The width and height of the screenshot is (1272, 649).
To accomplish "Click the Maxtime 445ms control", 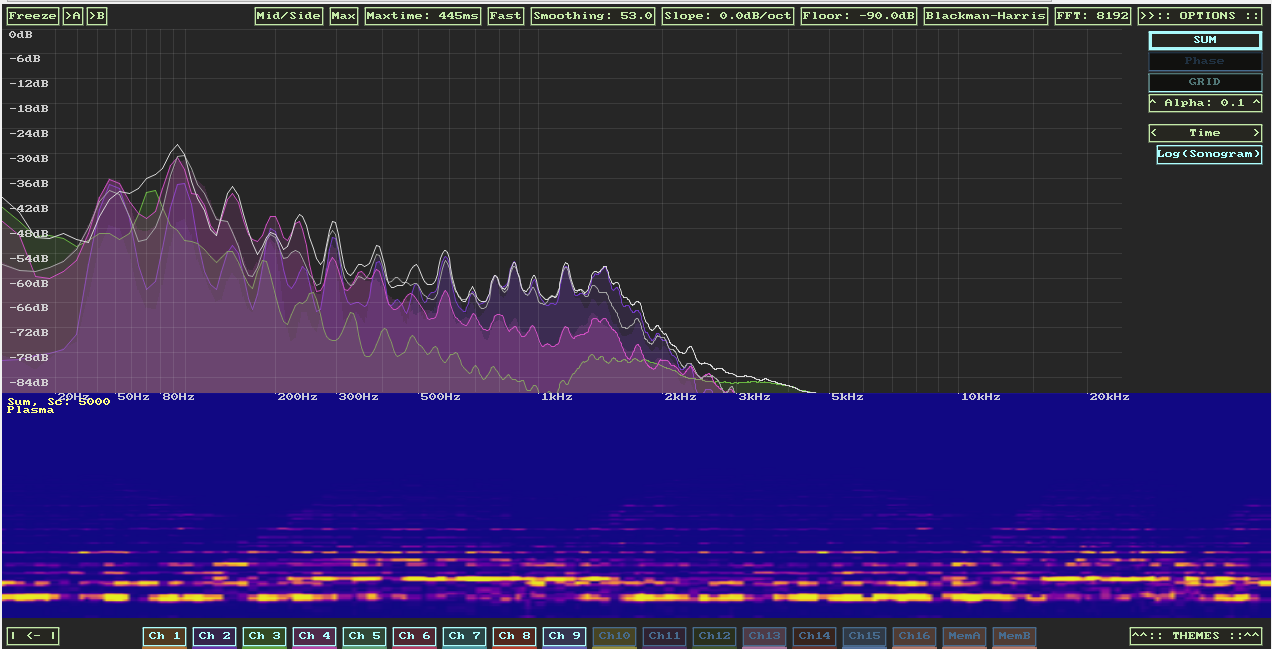I will point(421,15).
